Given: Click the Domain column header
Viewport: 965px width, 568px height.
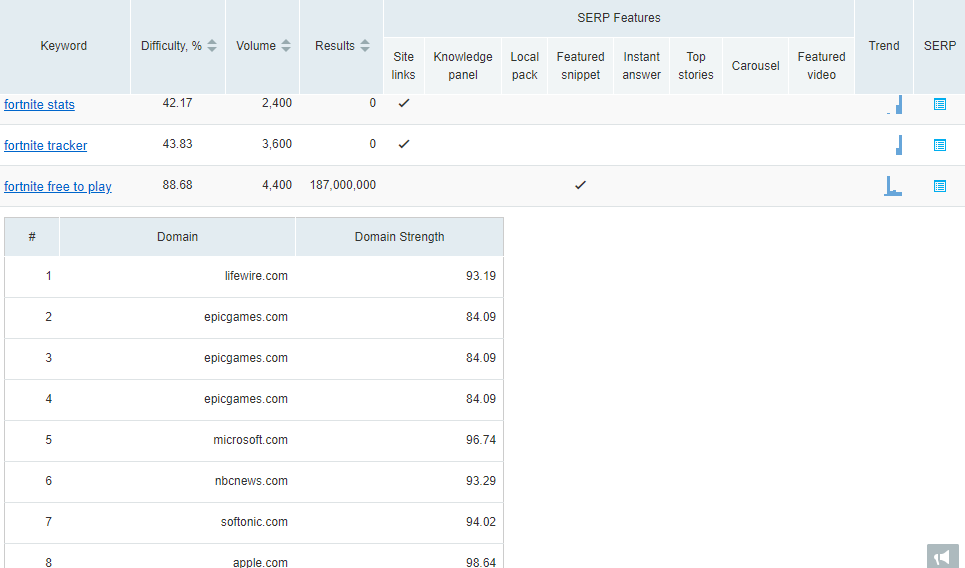Looking at the screenshot, I should point(177,237).
